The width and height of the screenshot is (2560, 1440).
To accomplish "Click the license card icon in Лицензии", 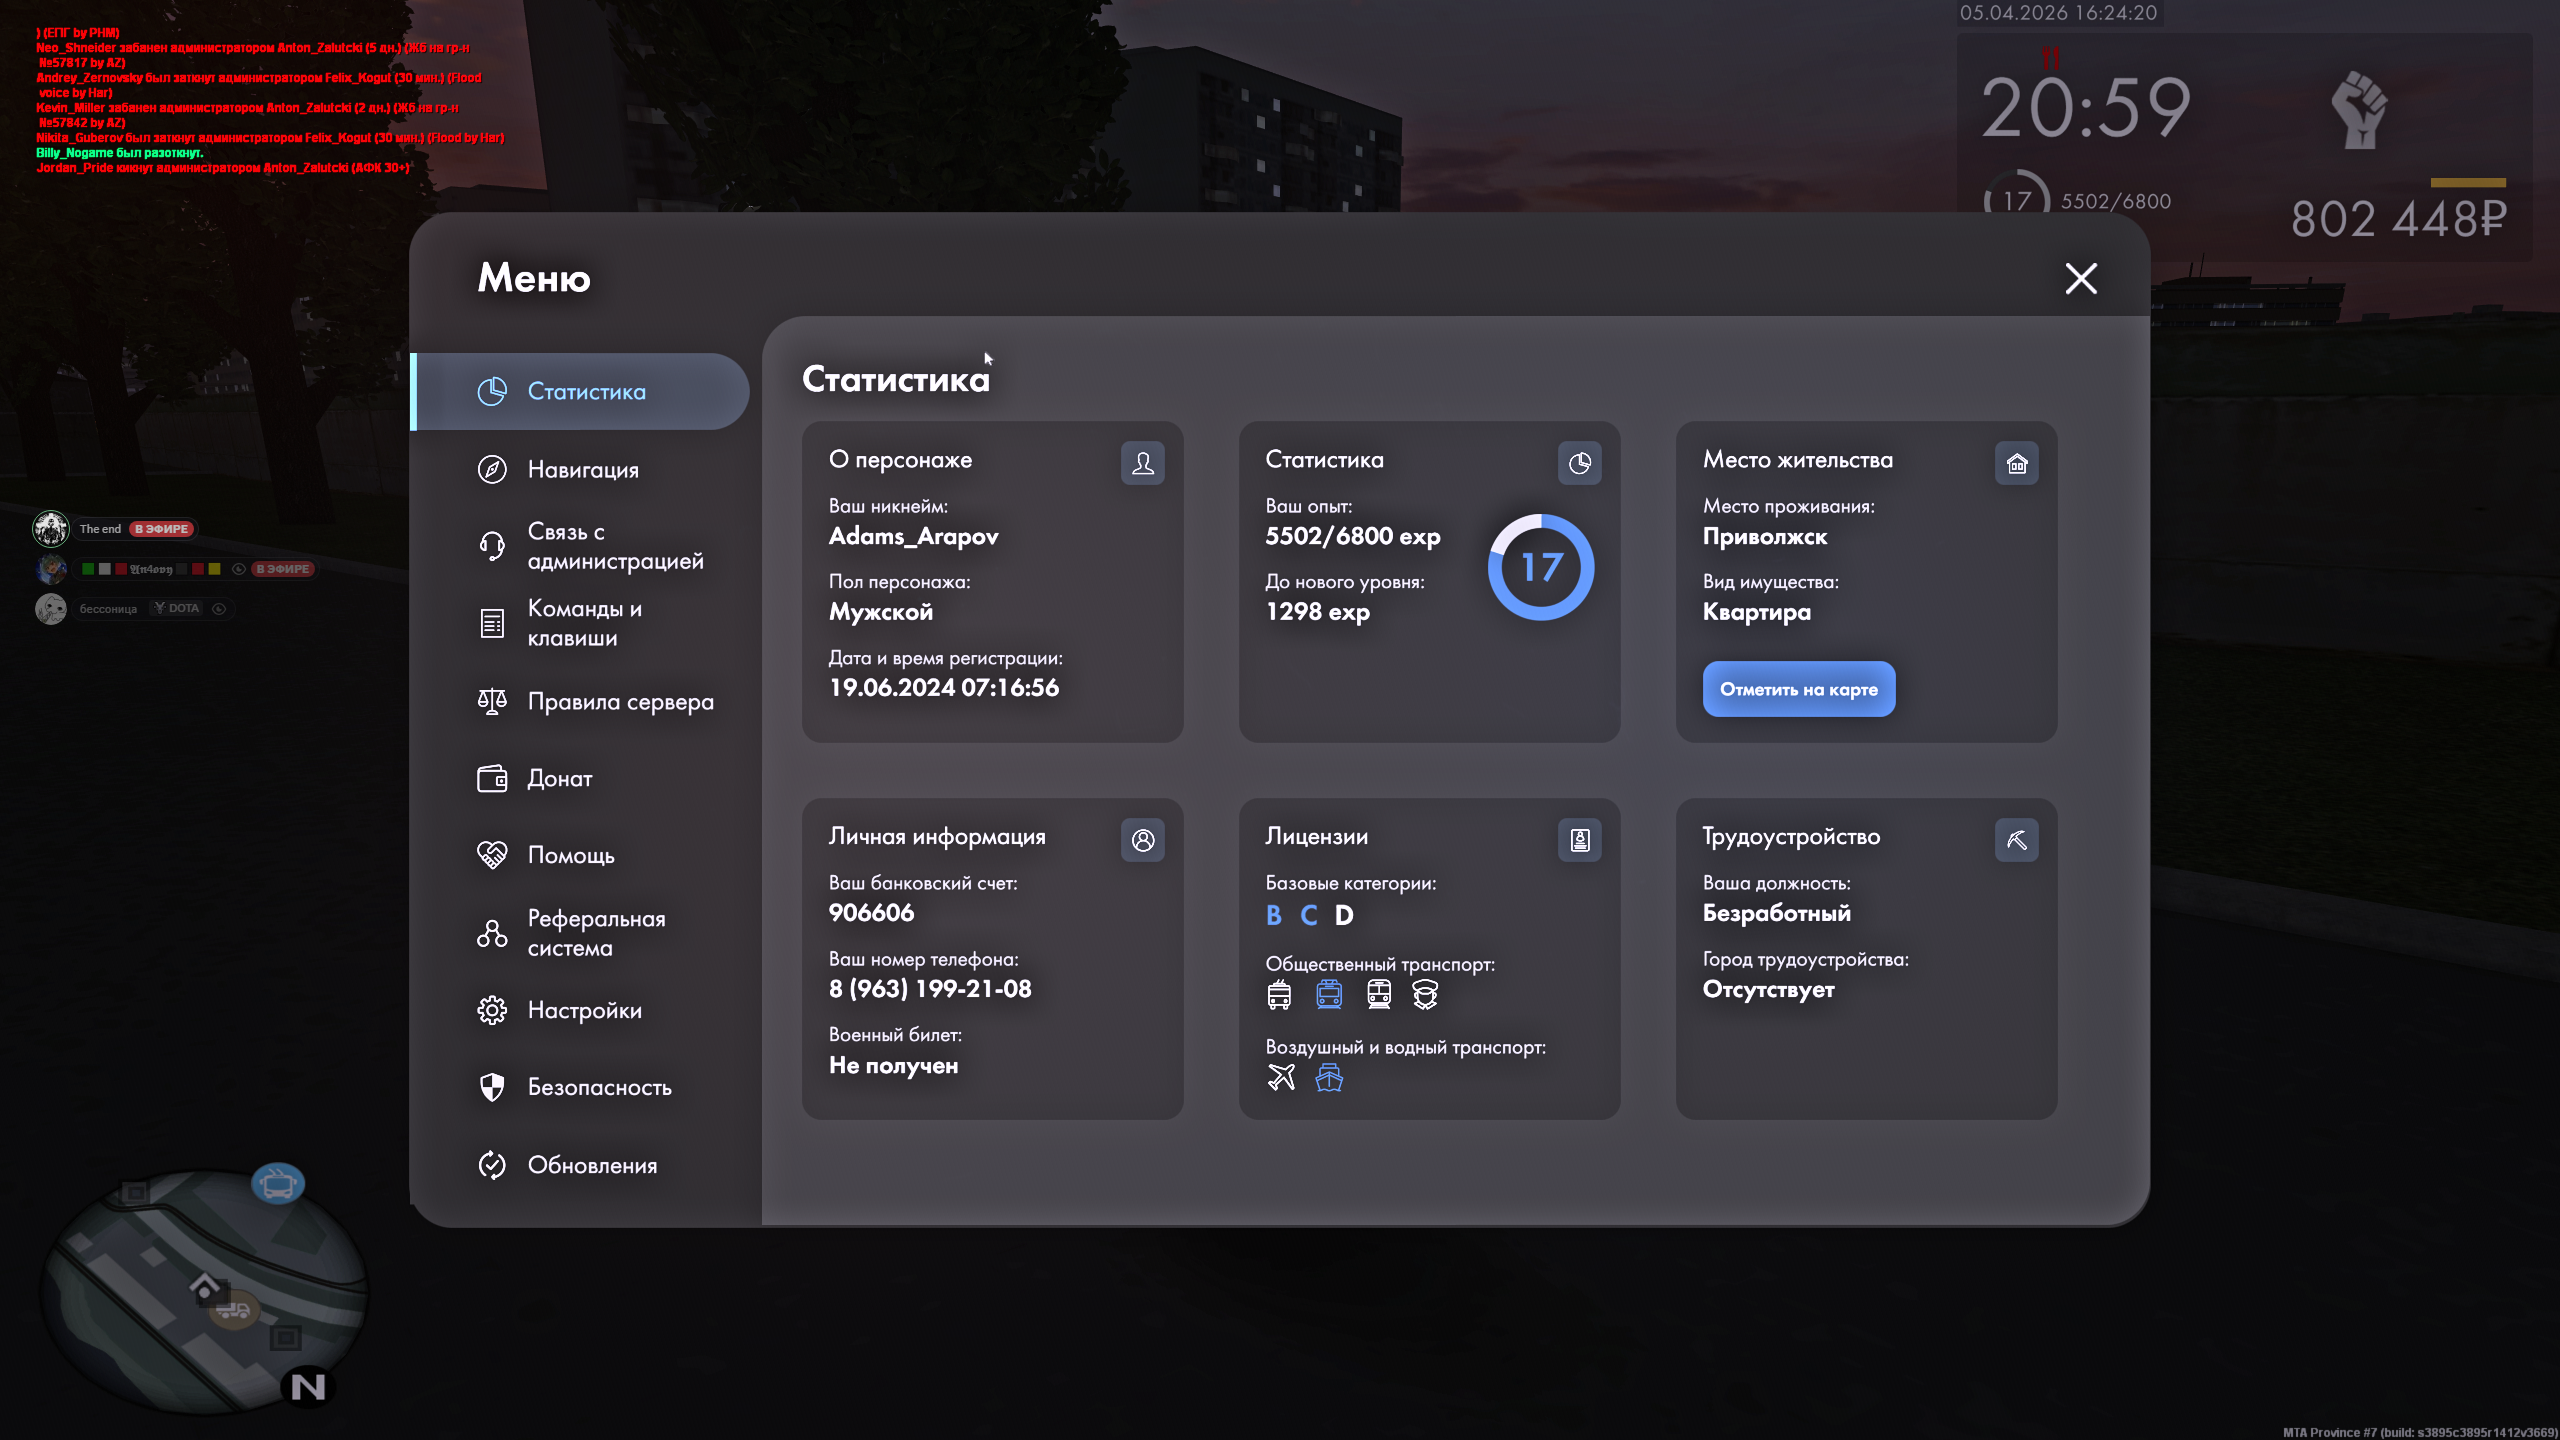I will coord(1579,840).
